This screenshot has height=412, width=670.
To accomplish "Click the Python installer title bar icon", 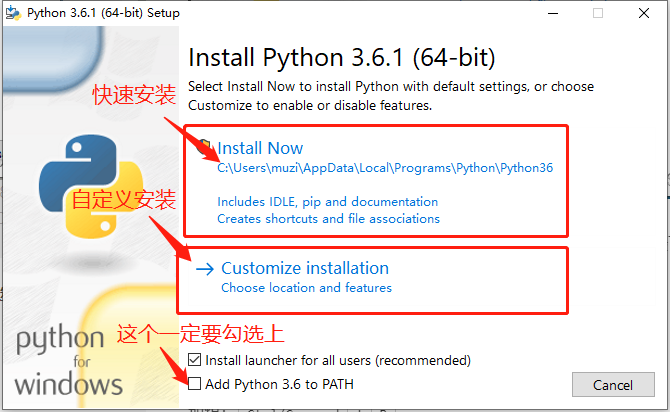I will coord(13,13).
